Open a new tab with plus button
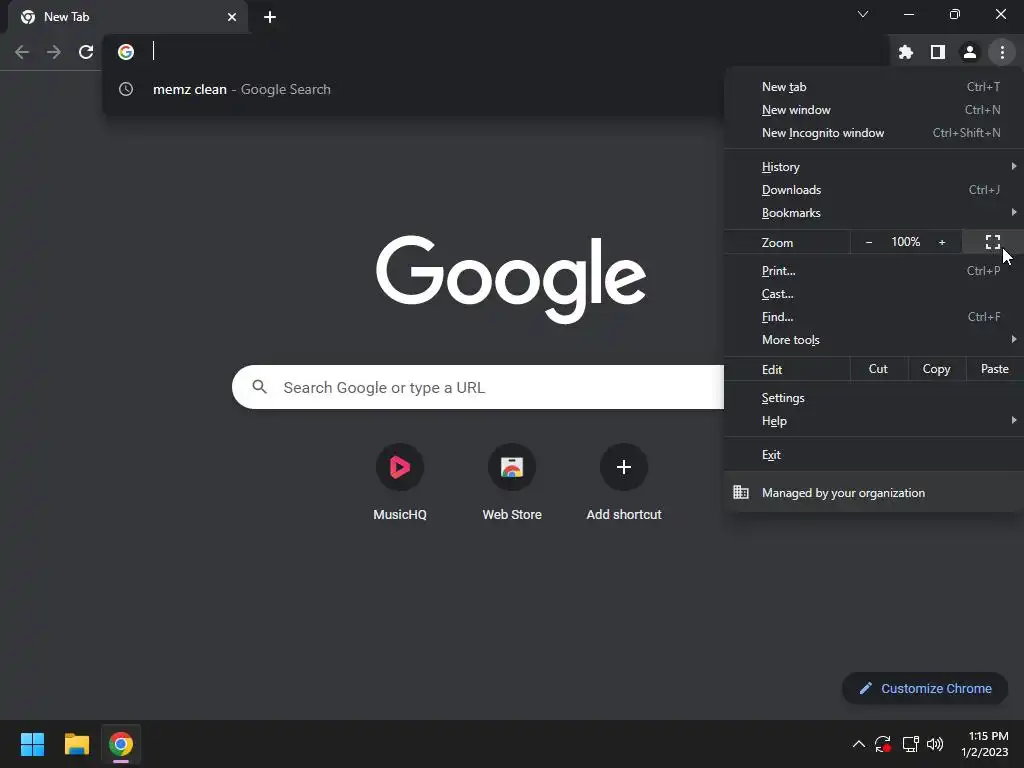This screenshot has height=768, width=1024. [270, 17]
